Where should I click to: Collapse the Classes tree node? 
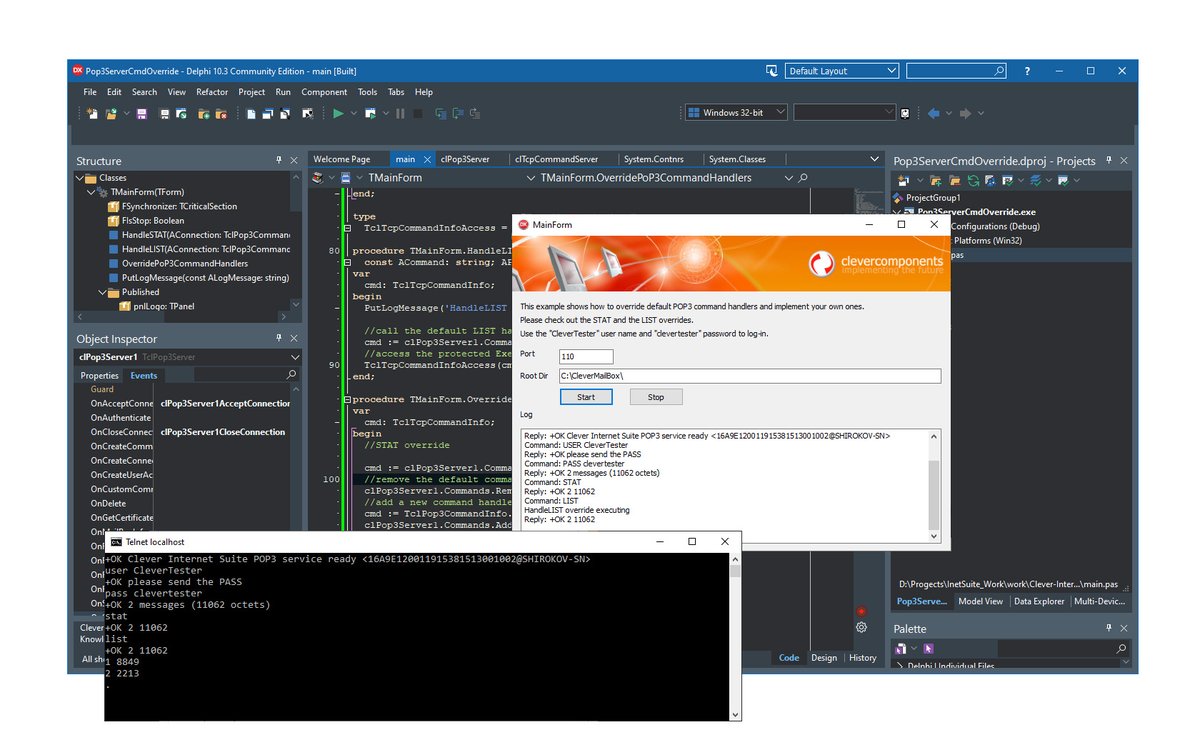(80, 178)
